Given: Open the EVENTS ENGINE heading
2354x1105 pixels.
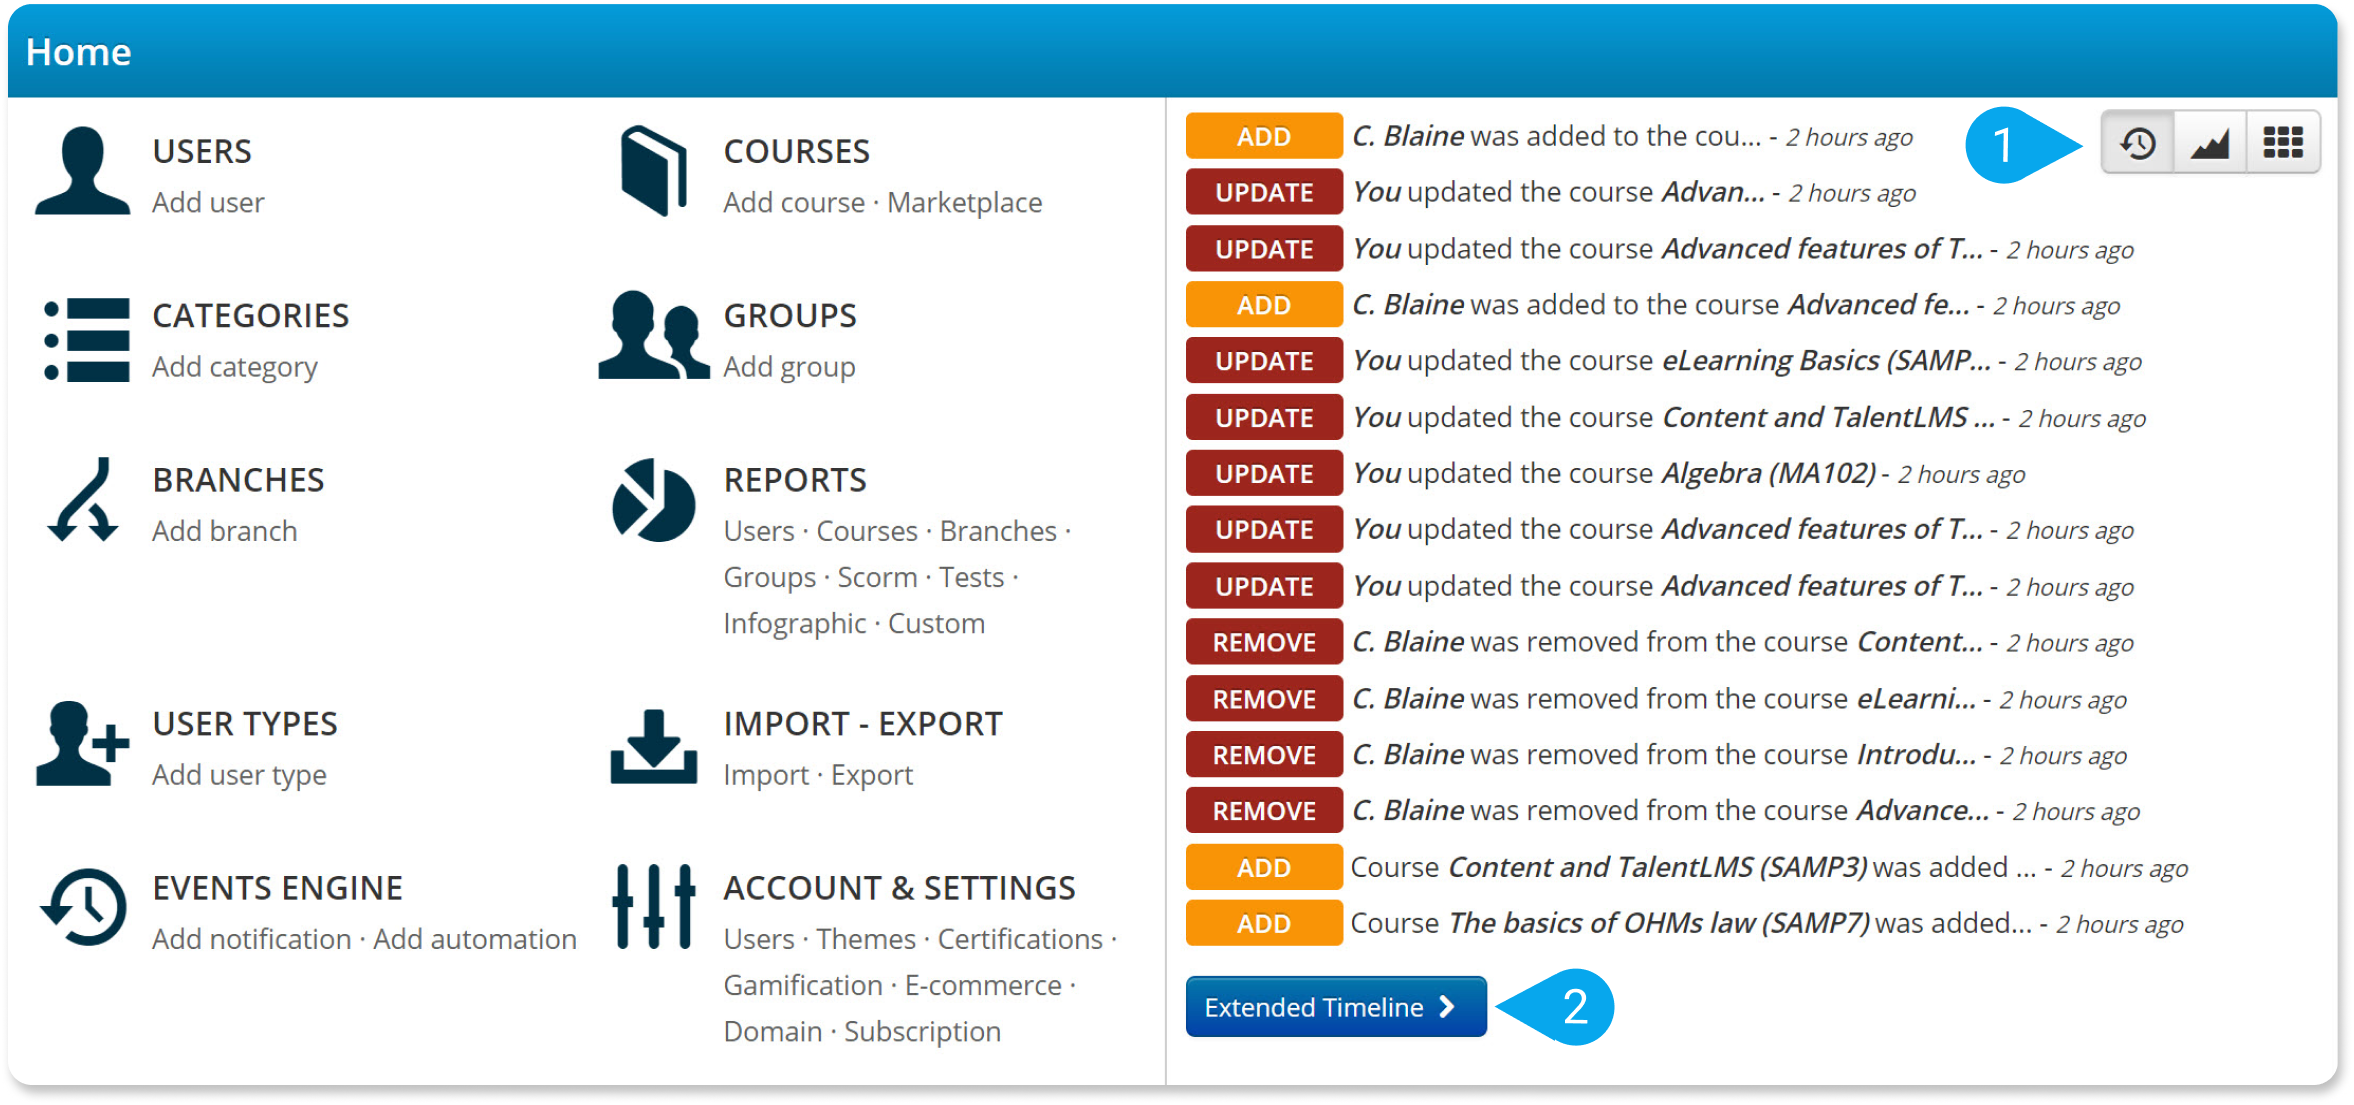Looking at the screenshot, I should (277, 888).
